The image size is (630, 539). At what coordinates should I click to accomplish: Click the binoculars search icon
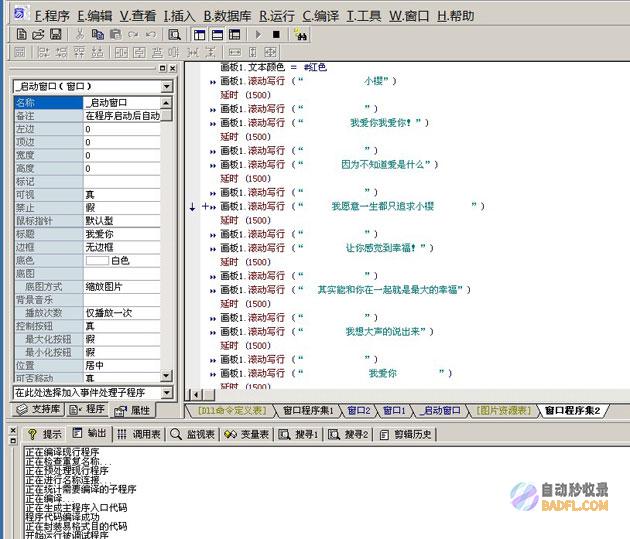(301, 35)
